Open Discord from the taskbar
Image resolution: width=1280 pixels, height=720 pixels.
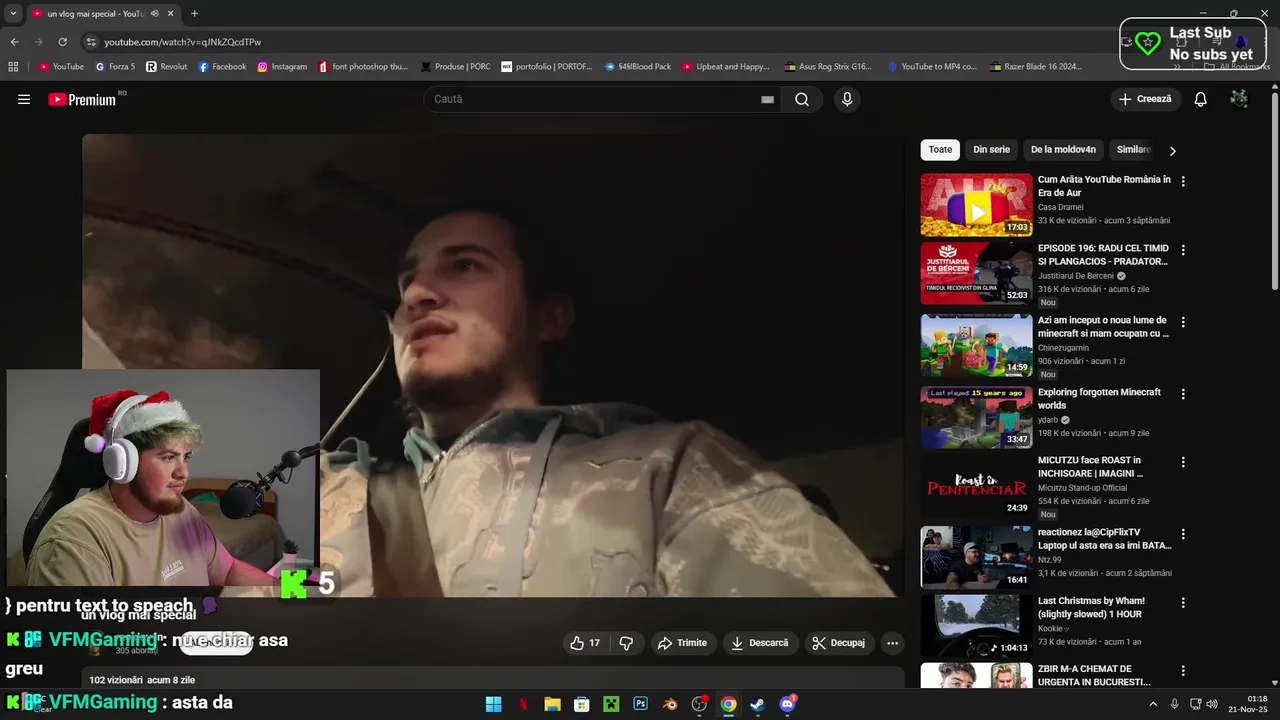(787, 704)
